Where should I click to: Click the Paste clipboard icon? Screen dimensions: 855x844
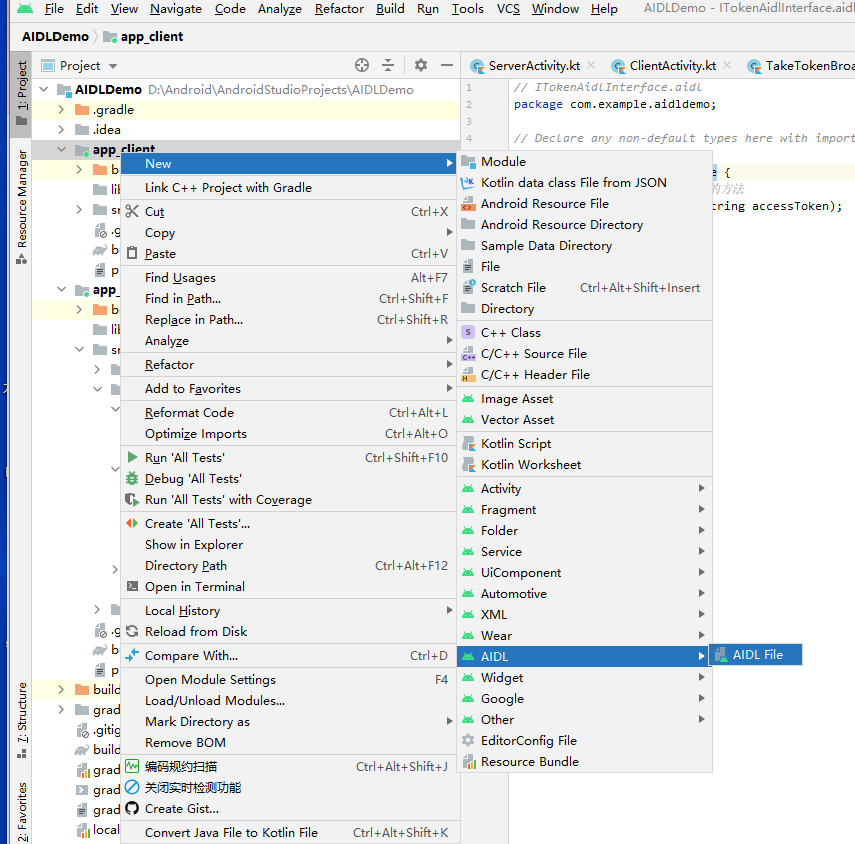(132, 254)
